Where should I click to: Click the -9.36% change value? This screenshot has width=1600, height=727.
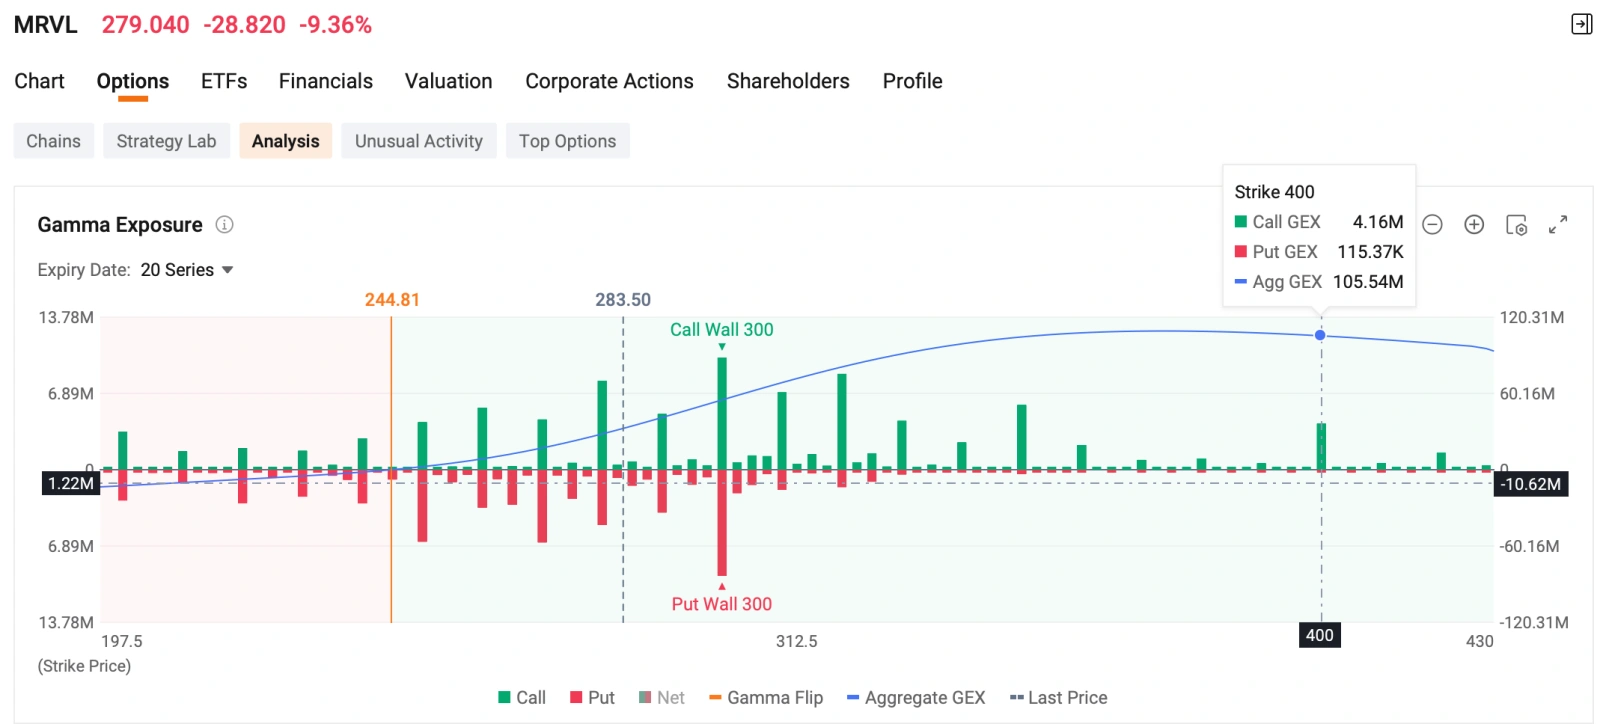point(336,25)
